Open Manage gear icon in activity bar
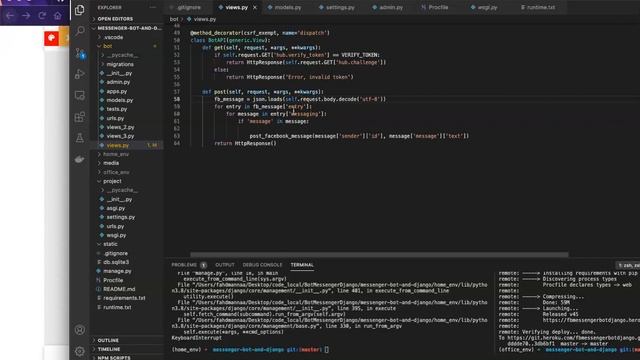This screenshot has height=360, width=640. click(x=80, y=351)
